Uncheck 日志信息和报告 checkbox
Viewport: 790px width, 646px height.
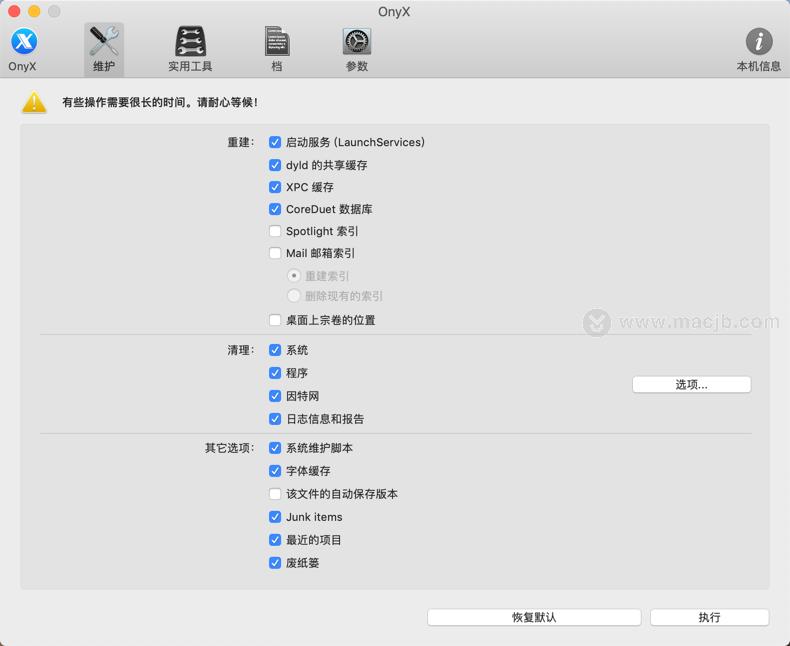point(275,419)
